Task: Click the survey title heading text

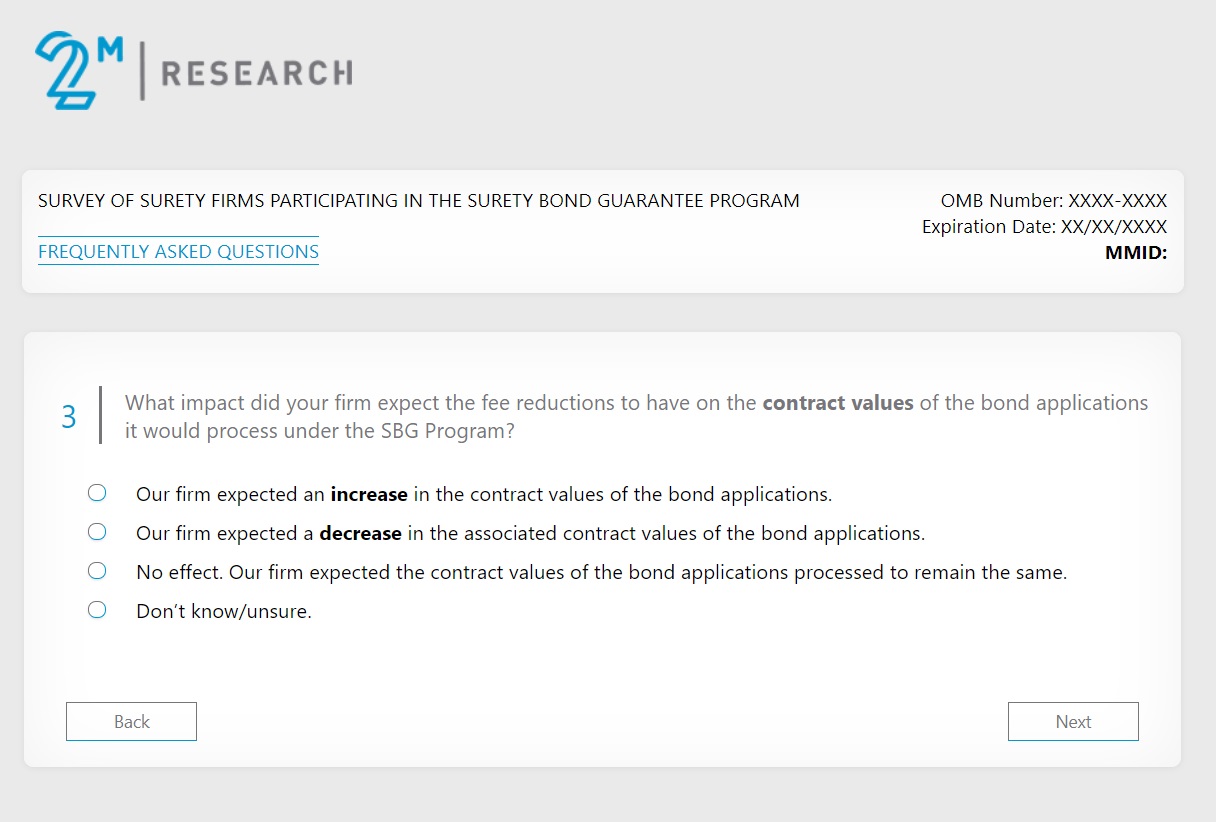Action: (418, 201)
